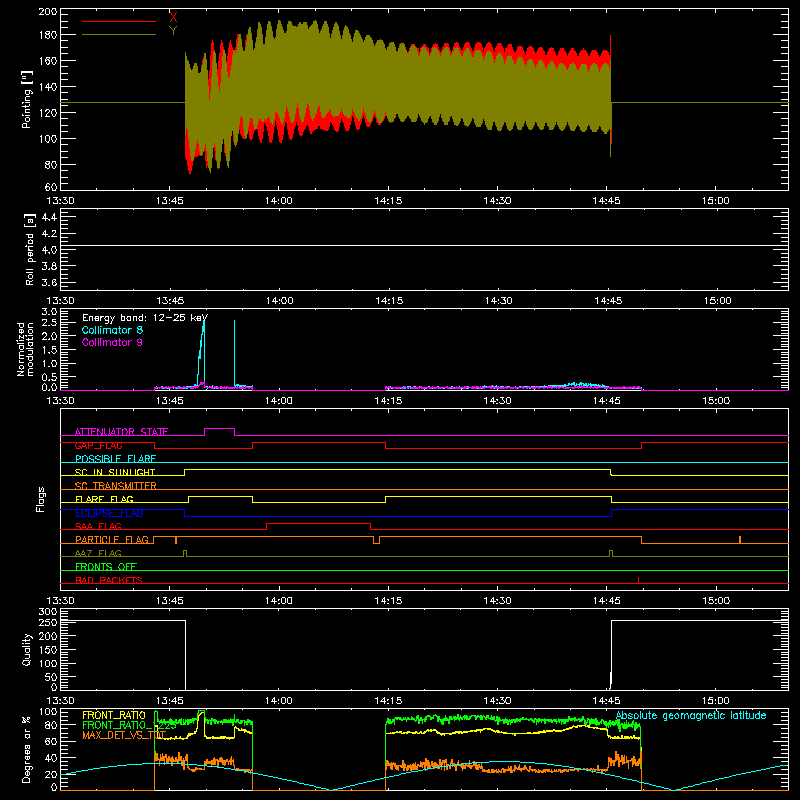Click the narrow cyan Collimator 8 spike near 13:54
The height and width of the screenshot is (800, 800).
234,353
